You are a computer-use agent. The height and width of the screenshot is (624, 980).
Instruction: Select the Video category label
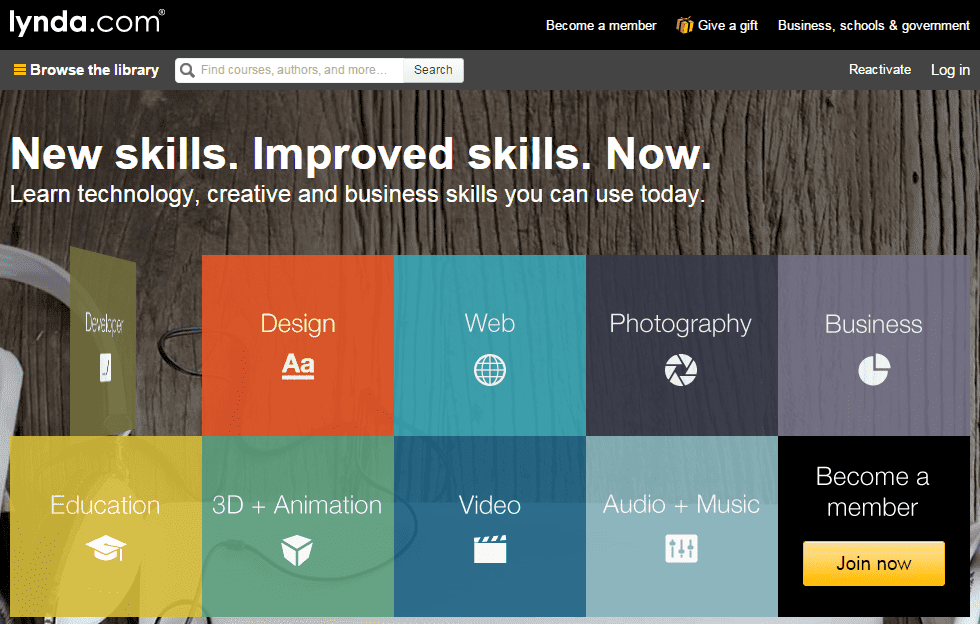(490, 505)
